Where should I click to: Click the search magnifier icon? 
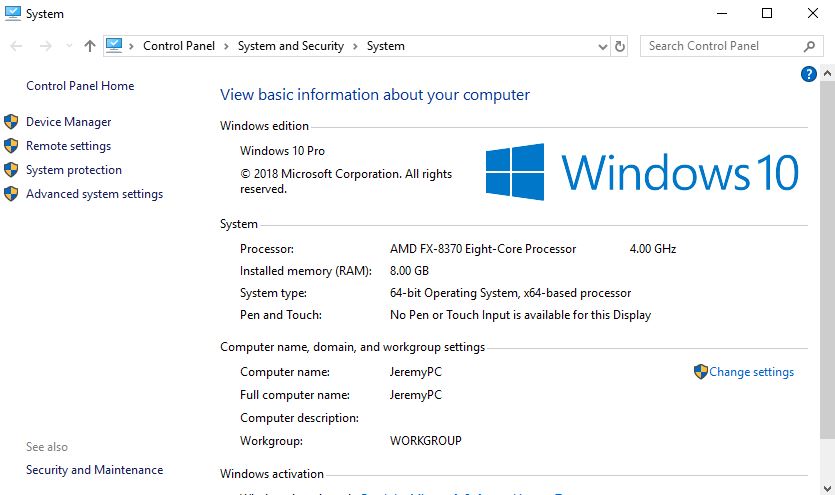[x=810, y=46]
